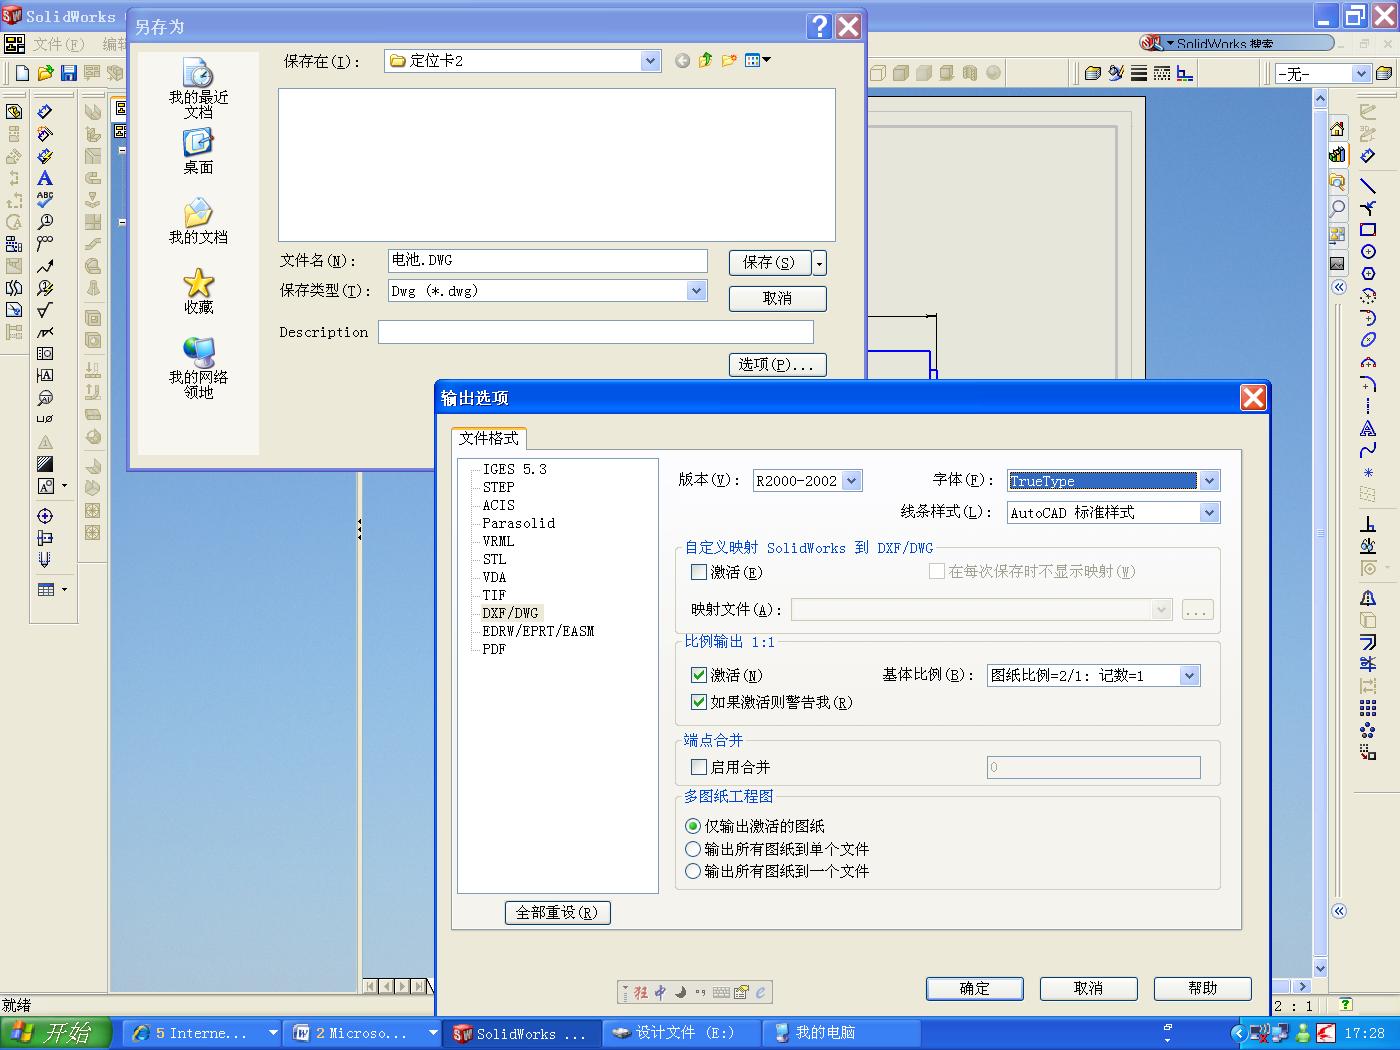This screenshot has width=1400, height=1050.
Task: Click the Open file folder icon in SolidWorks
Action: [45, 73]
